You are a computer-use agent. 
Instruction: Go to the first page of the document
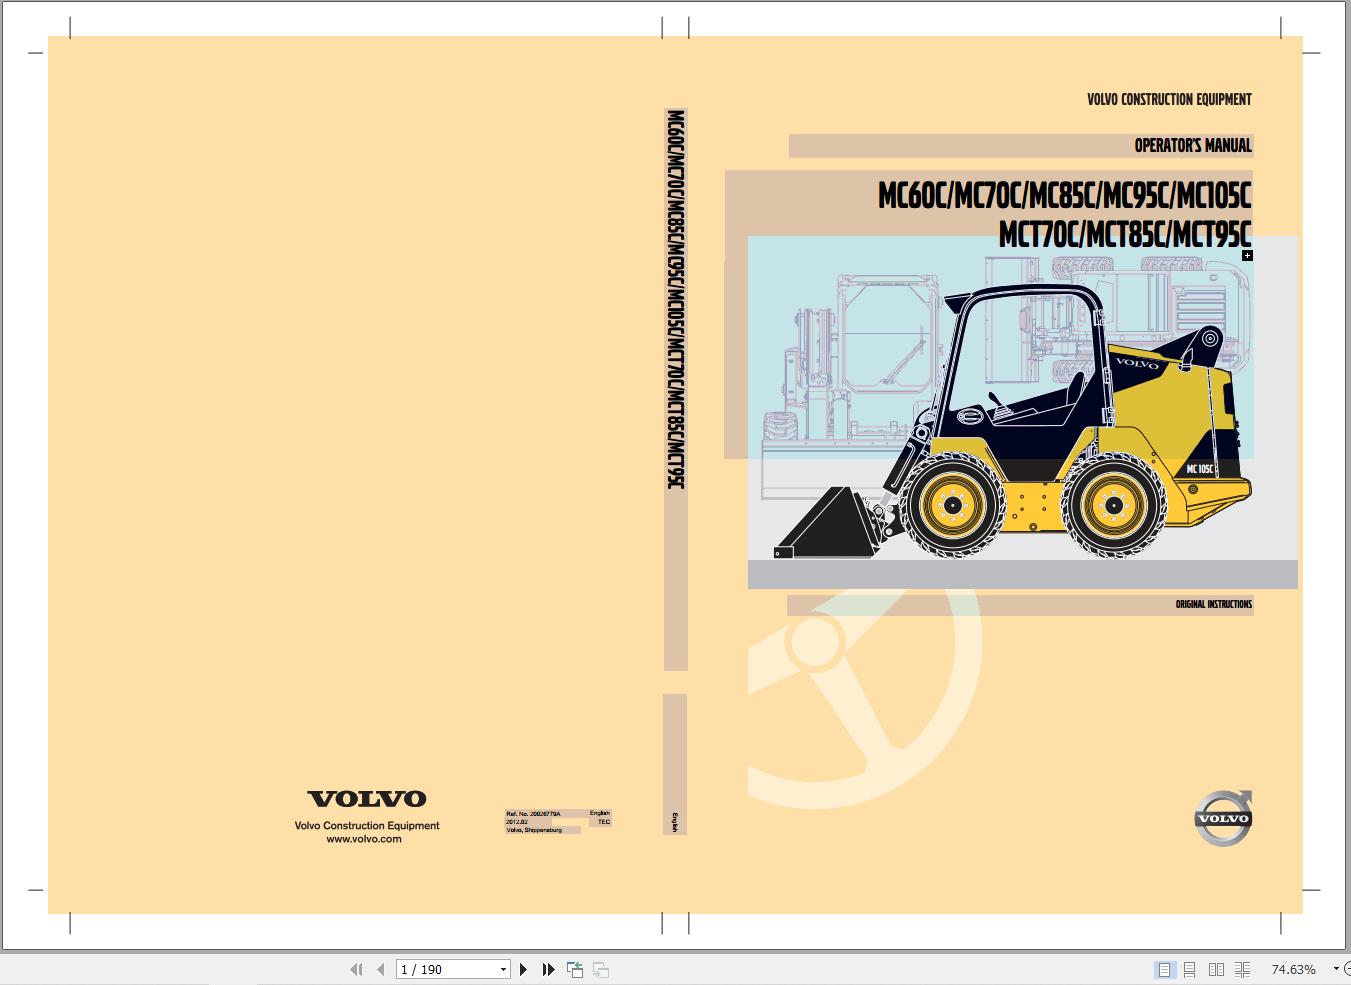point(357,969)
